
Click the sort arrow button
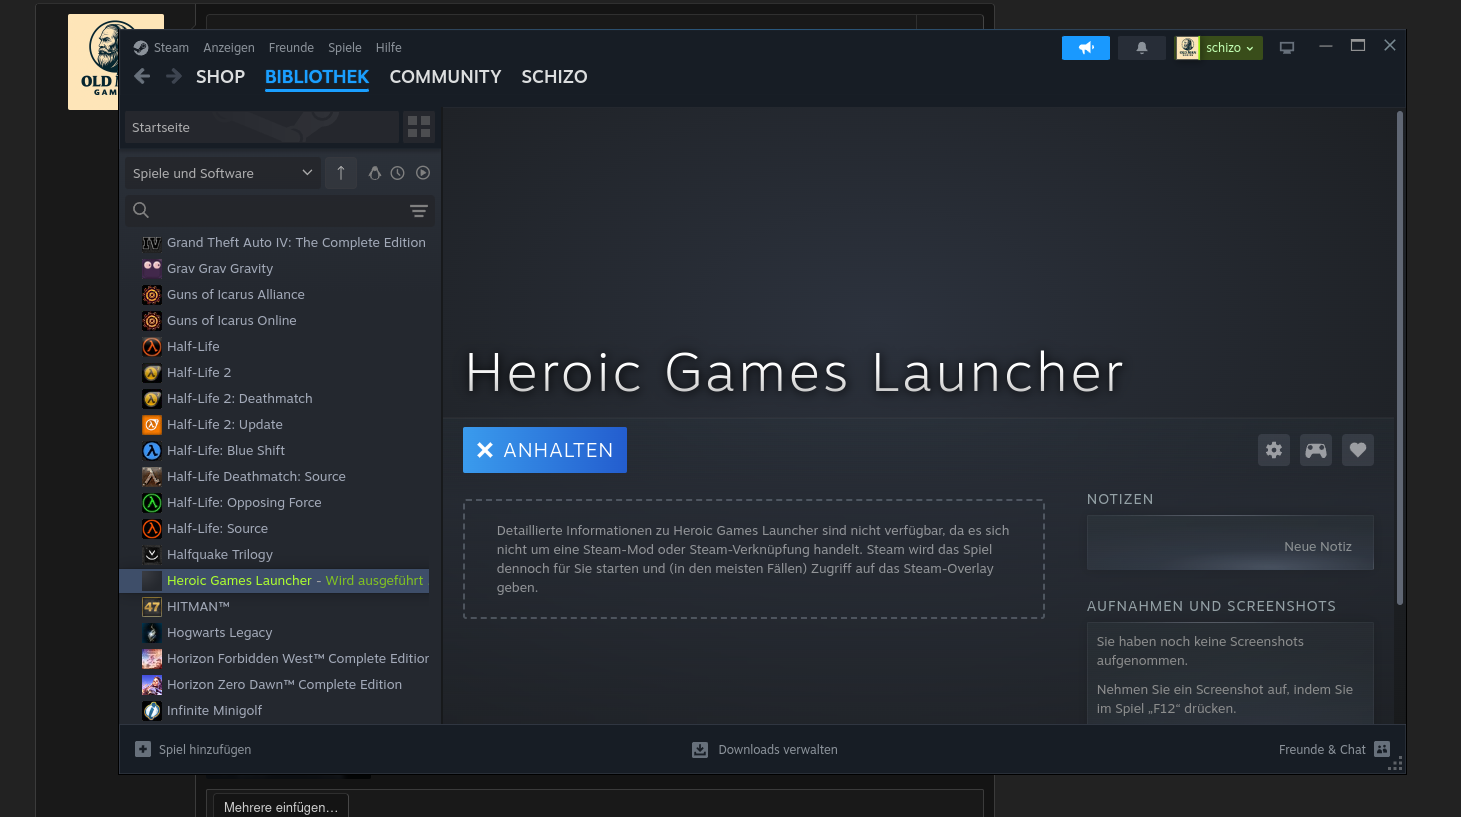(341, 173)
